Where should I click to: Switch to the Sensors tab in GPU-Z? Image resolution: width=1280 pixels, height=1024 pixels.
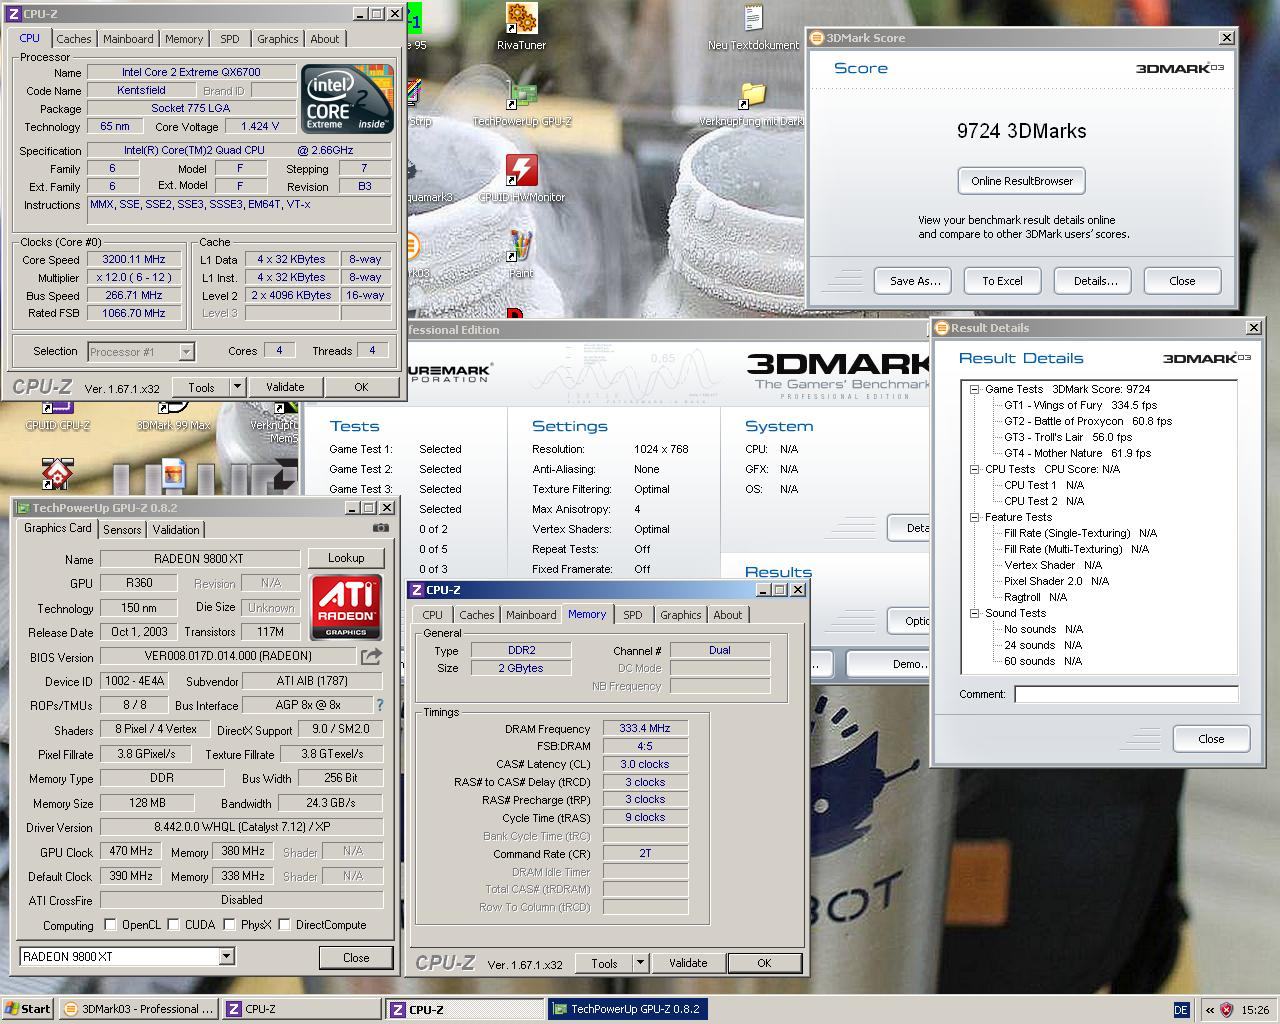(122, 530)
